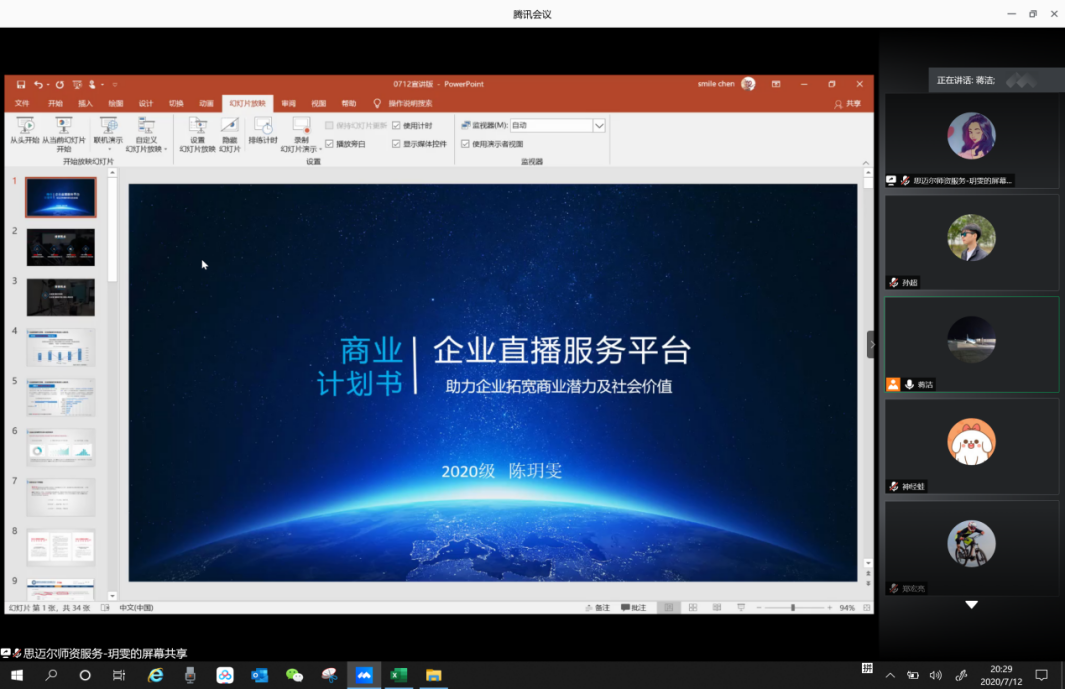The width and height of the screenshot is (1065, 689).
Task: Click the 备注 notes button in status bar
Action: pyautogui.click(x=597, y=608)
